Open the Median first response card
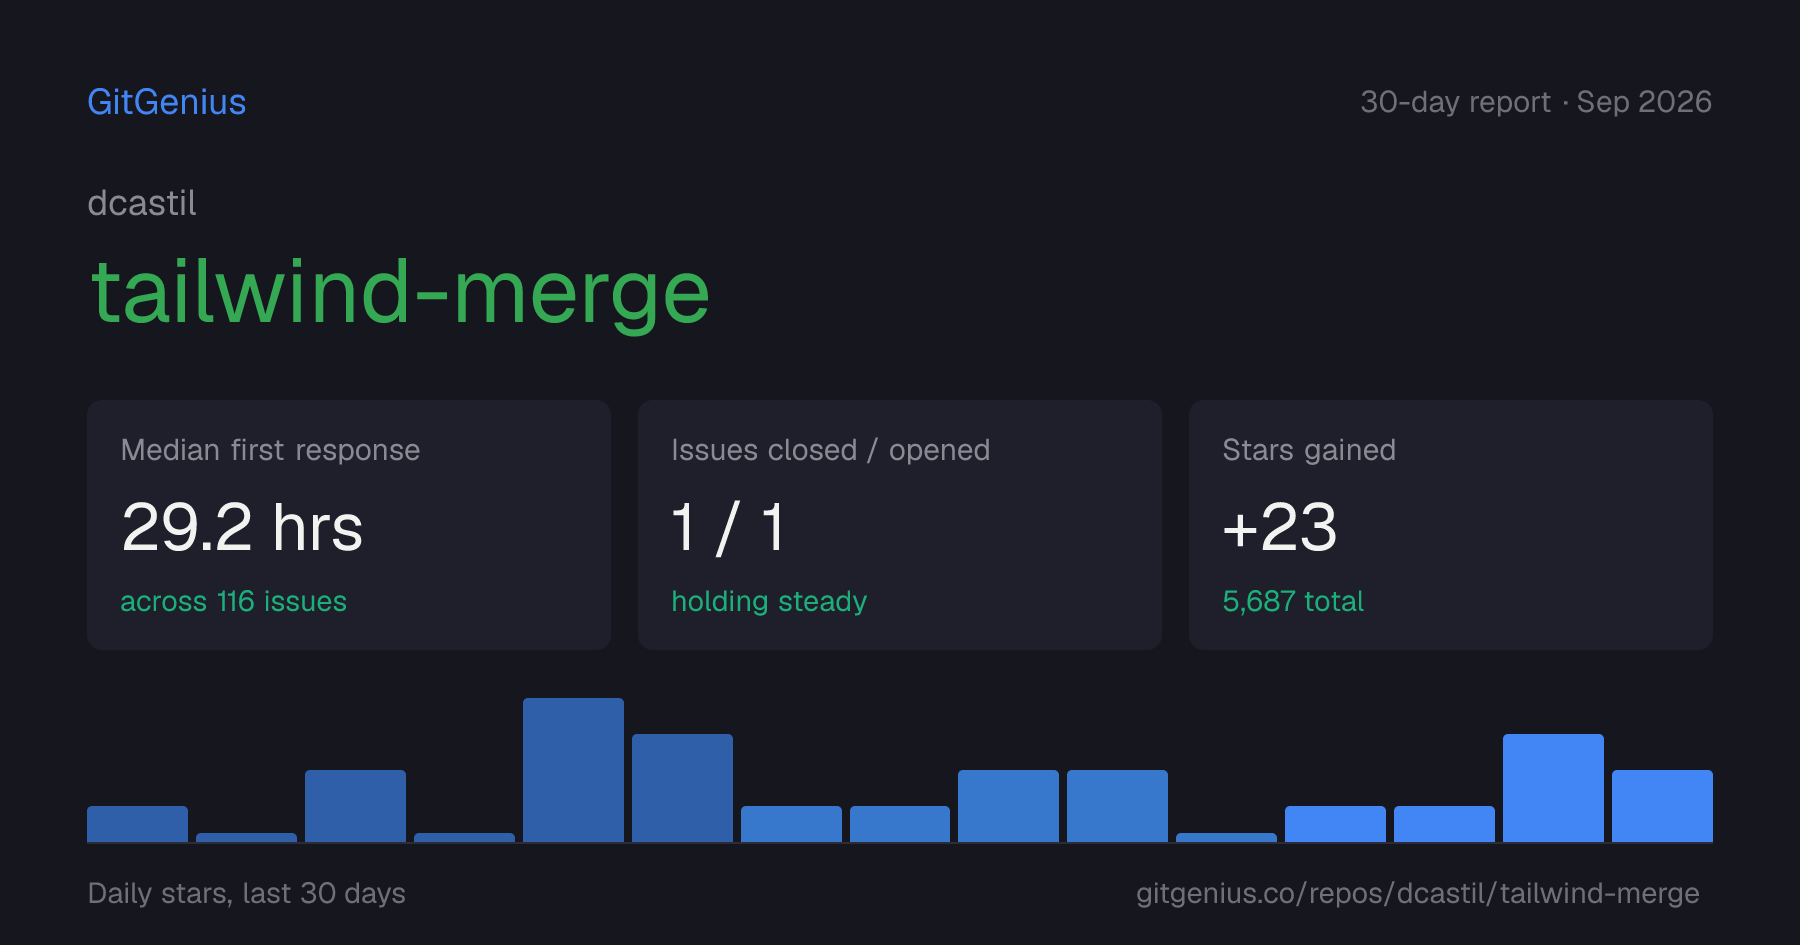 coord(349,525)
